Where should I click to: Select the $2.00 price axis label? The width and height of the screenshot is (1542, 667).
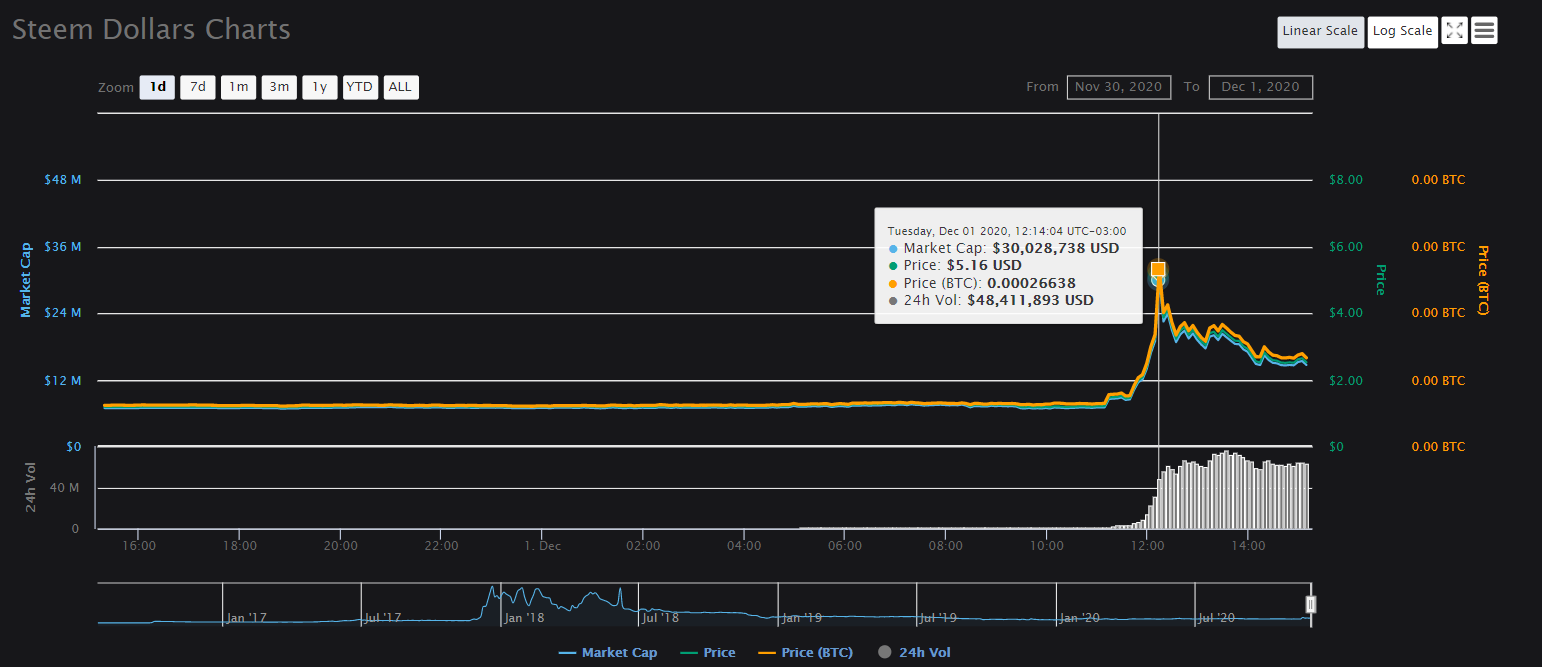click(x=1345, y=381)
